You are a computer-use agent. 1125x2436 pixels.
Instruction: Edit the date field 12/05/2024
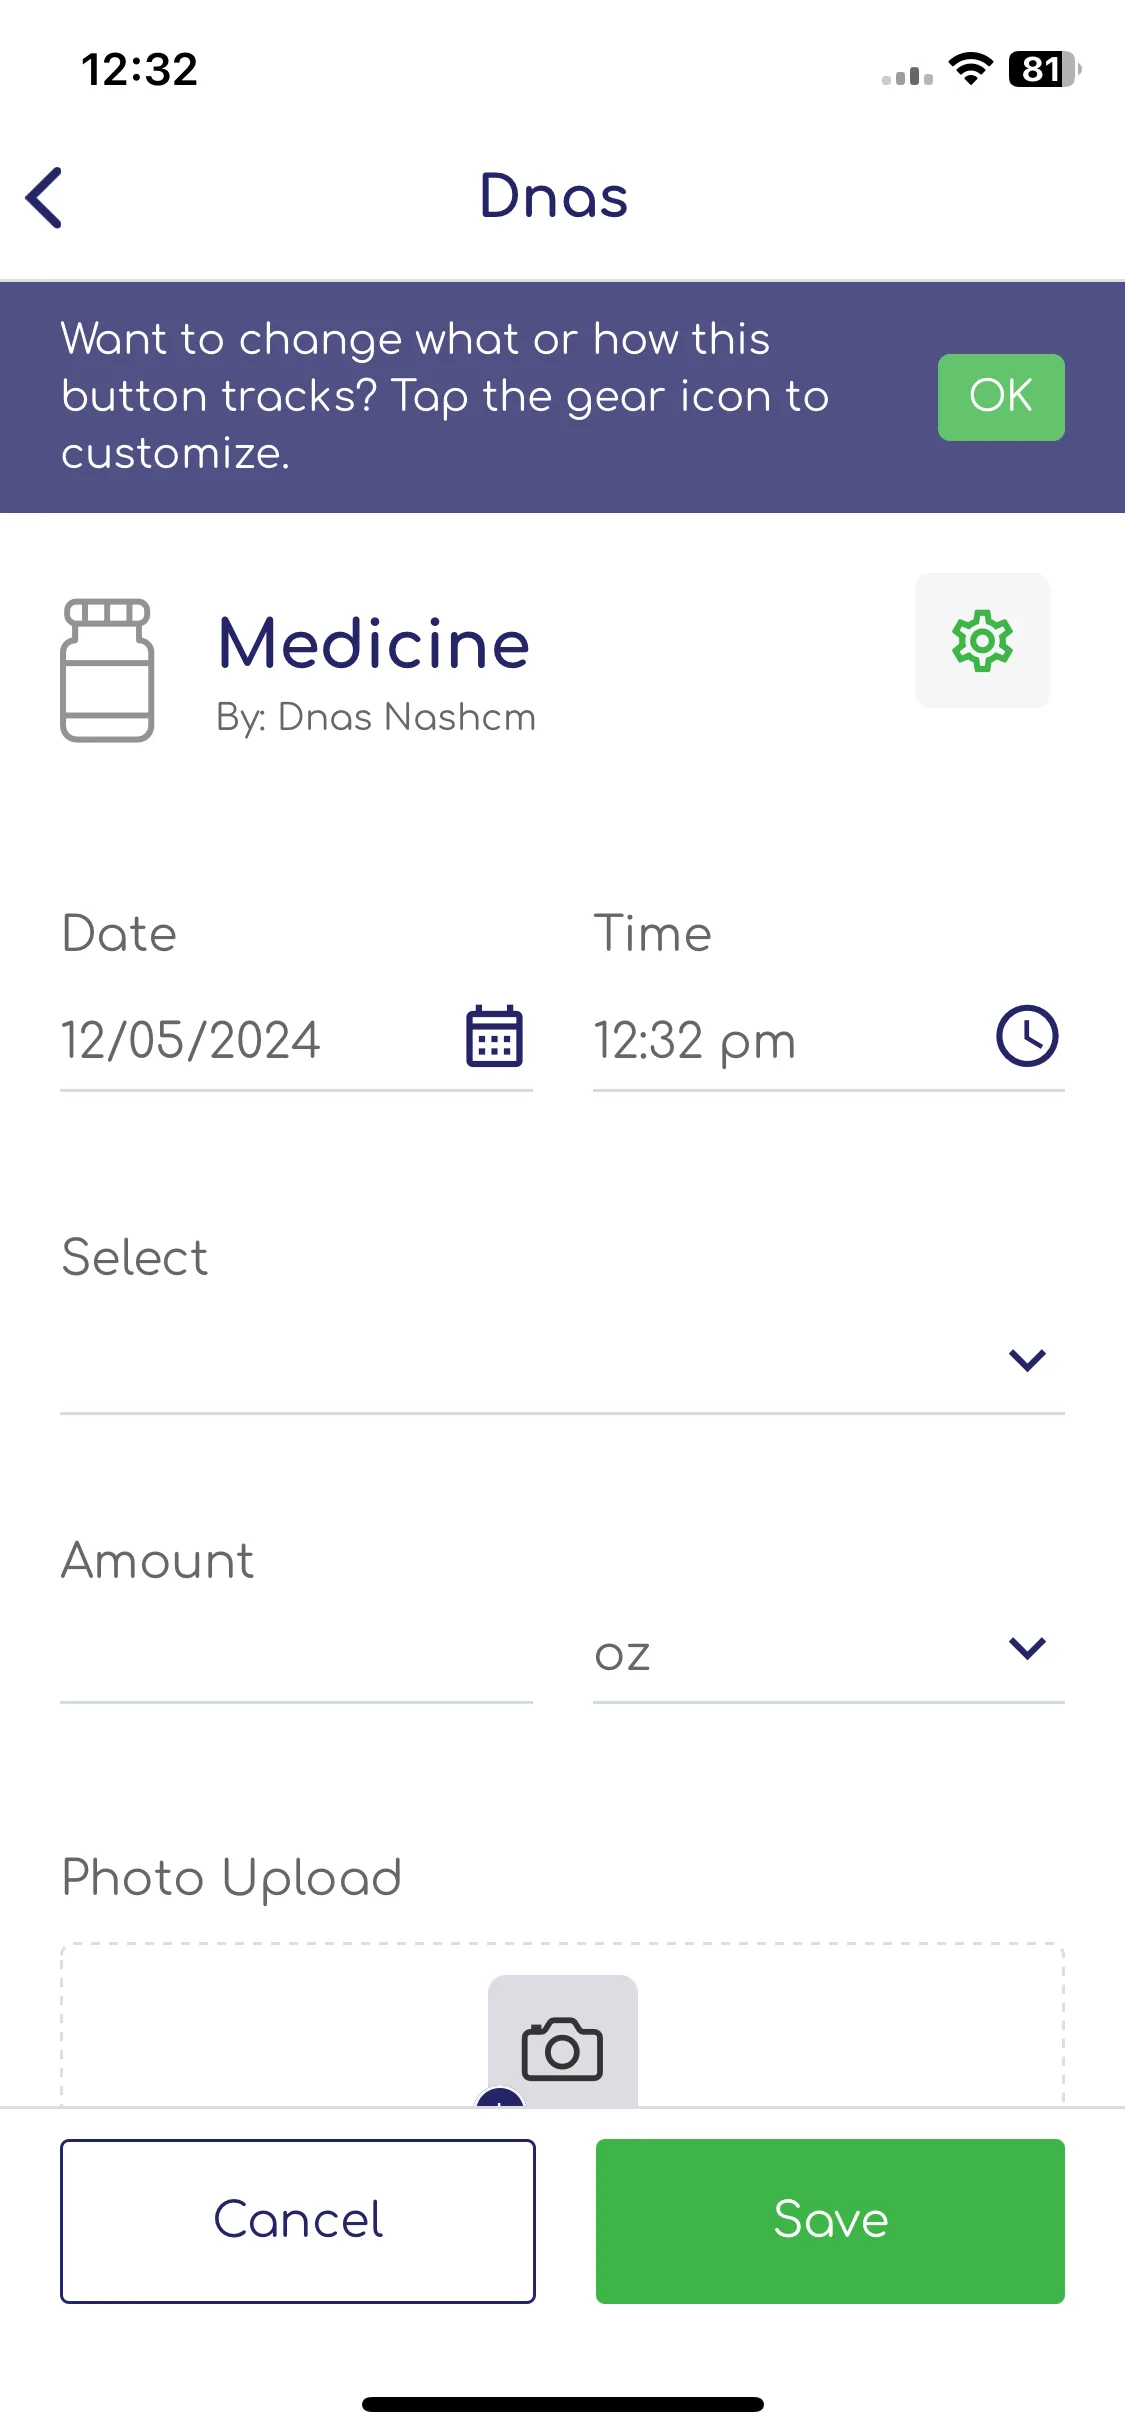(296, 1040)
